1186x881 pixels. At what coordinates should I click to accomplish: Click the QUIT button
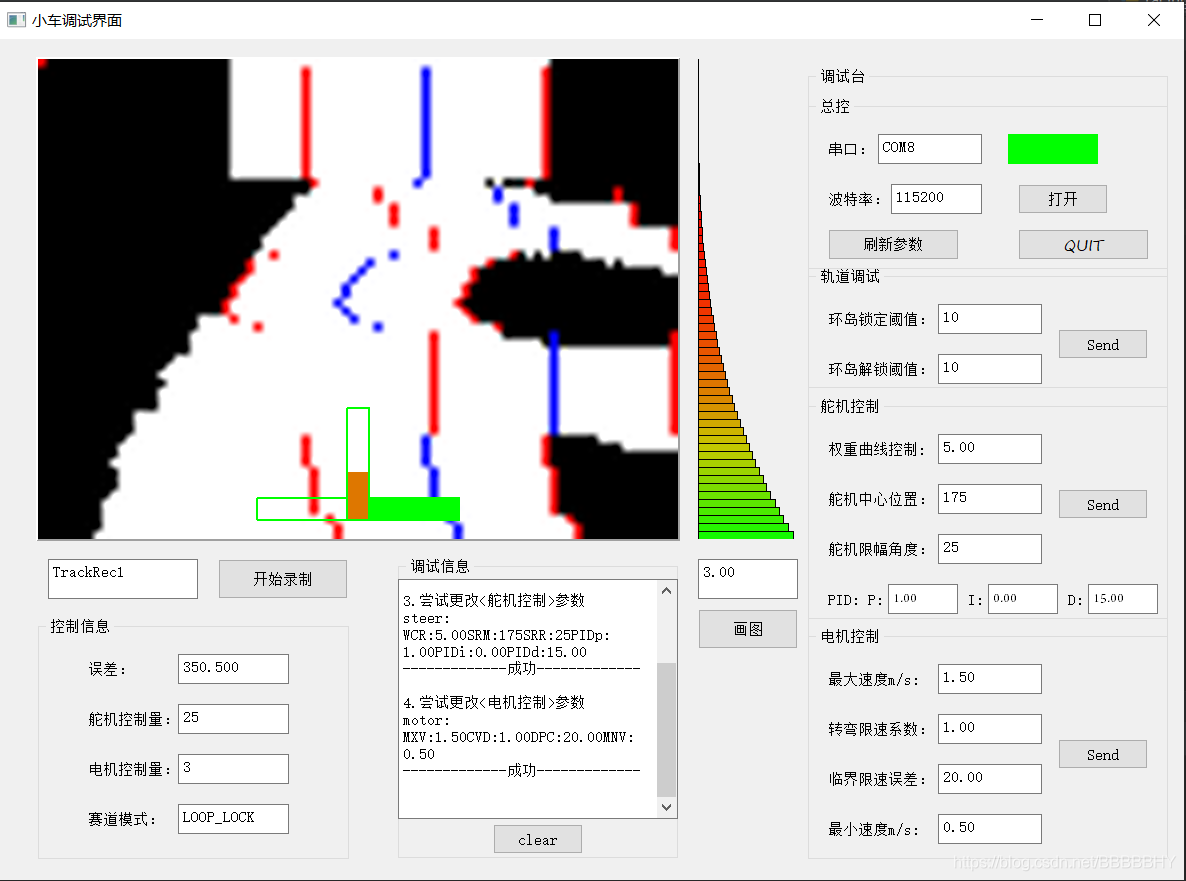(1082, 244)
